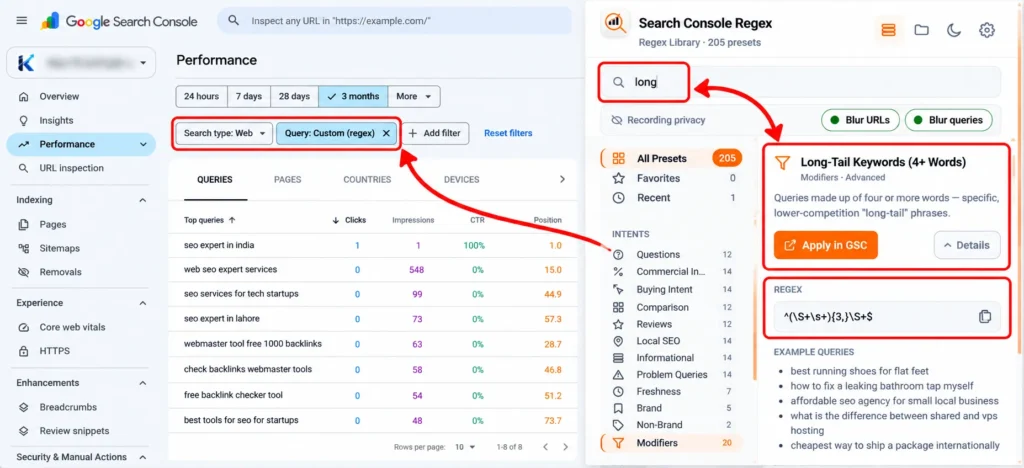The height and width of the screenshot is (468, 1024).
Task: Toggle Recording privacy setting
Action: click(658, 120)
